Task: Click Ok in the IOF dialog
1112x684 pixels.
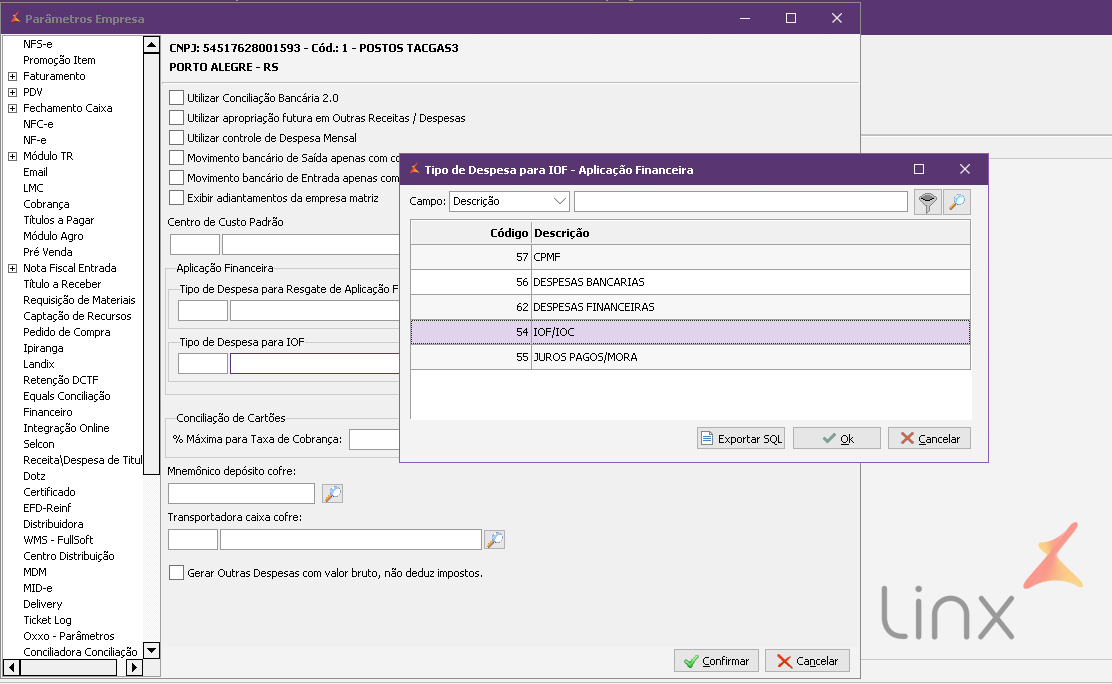Action: [x=837, y=438]
